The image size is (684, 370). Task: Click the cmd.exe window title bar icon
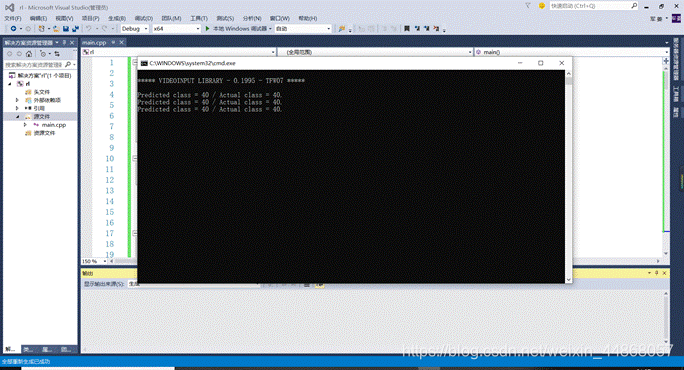point(144,63)
